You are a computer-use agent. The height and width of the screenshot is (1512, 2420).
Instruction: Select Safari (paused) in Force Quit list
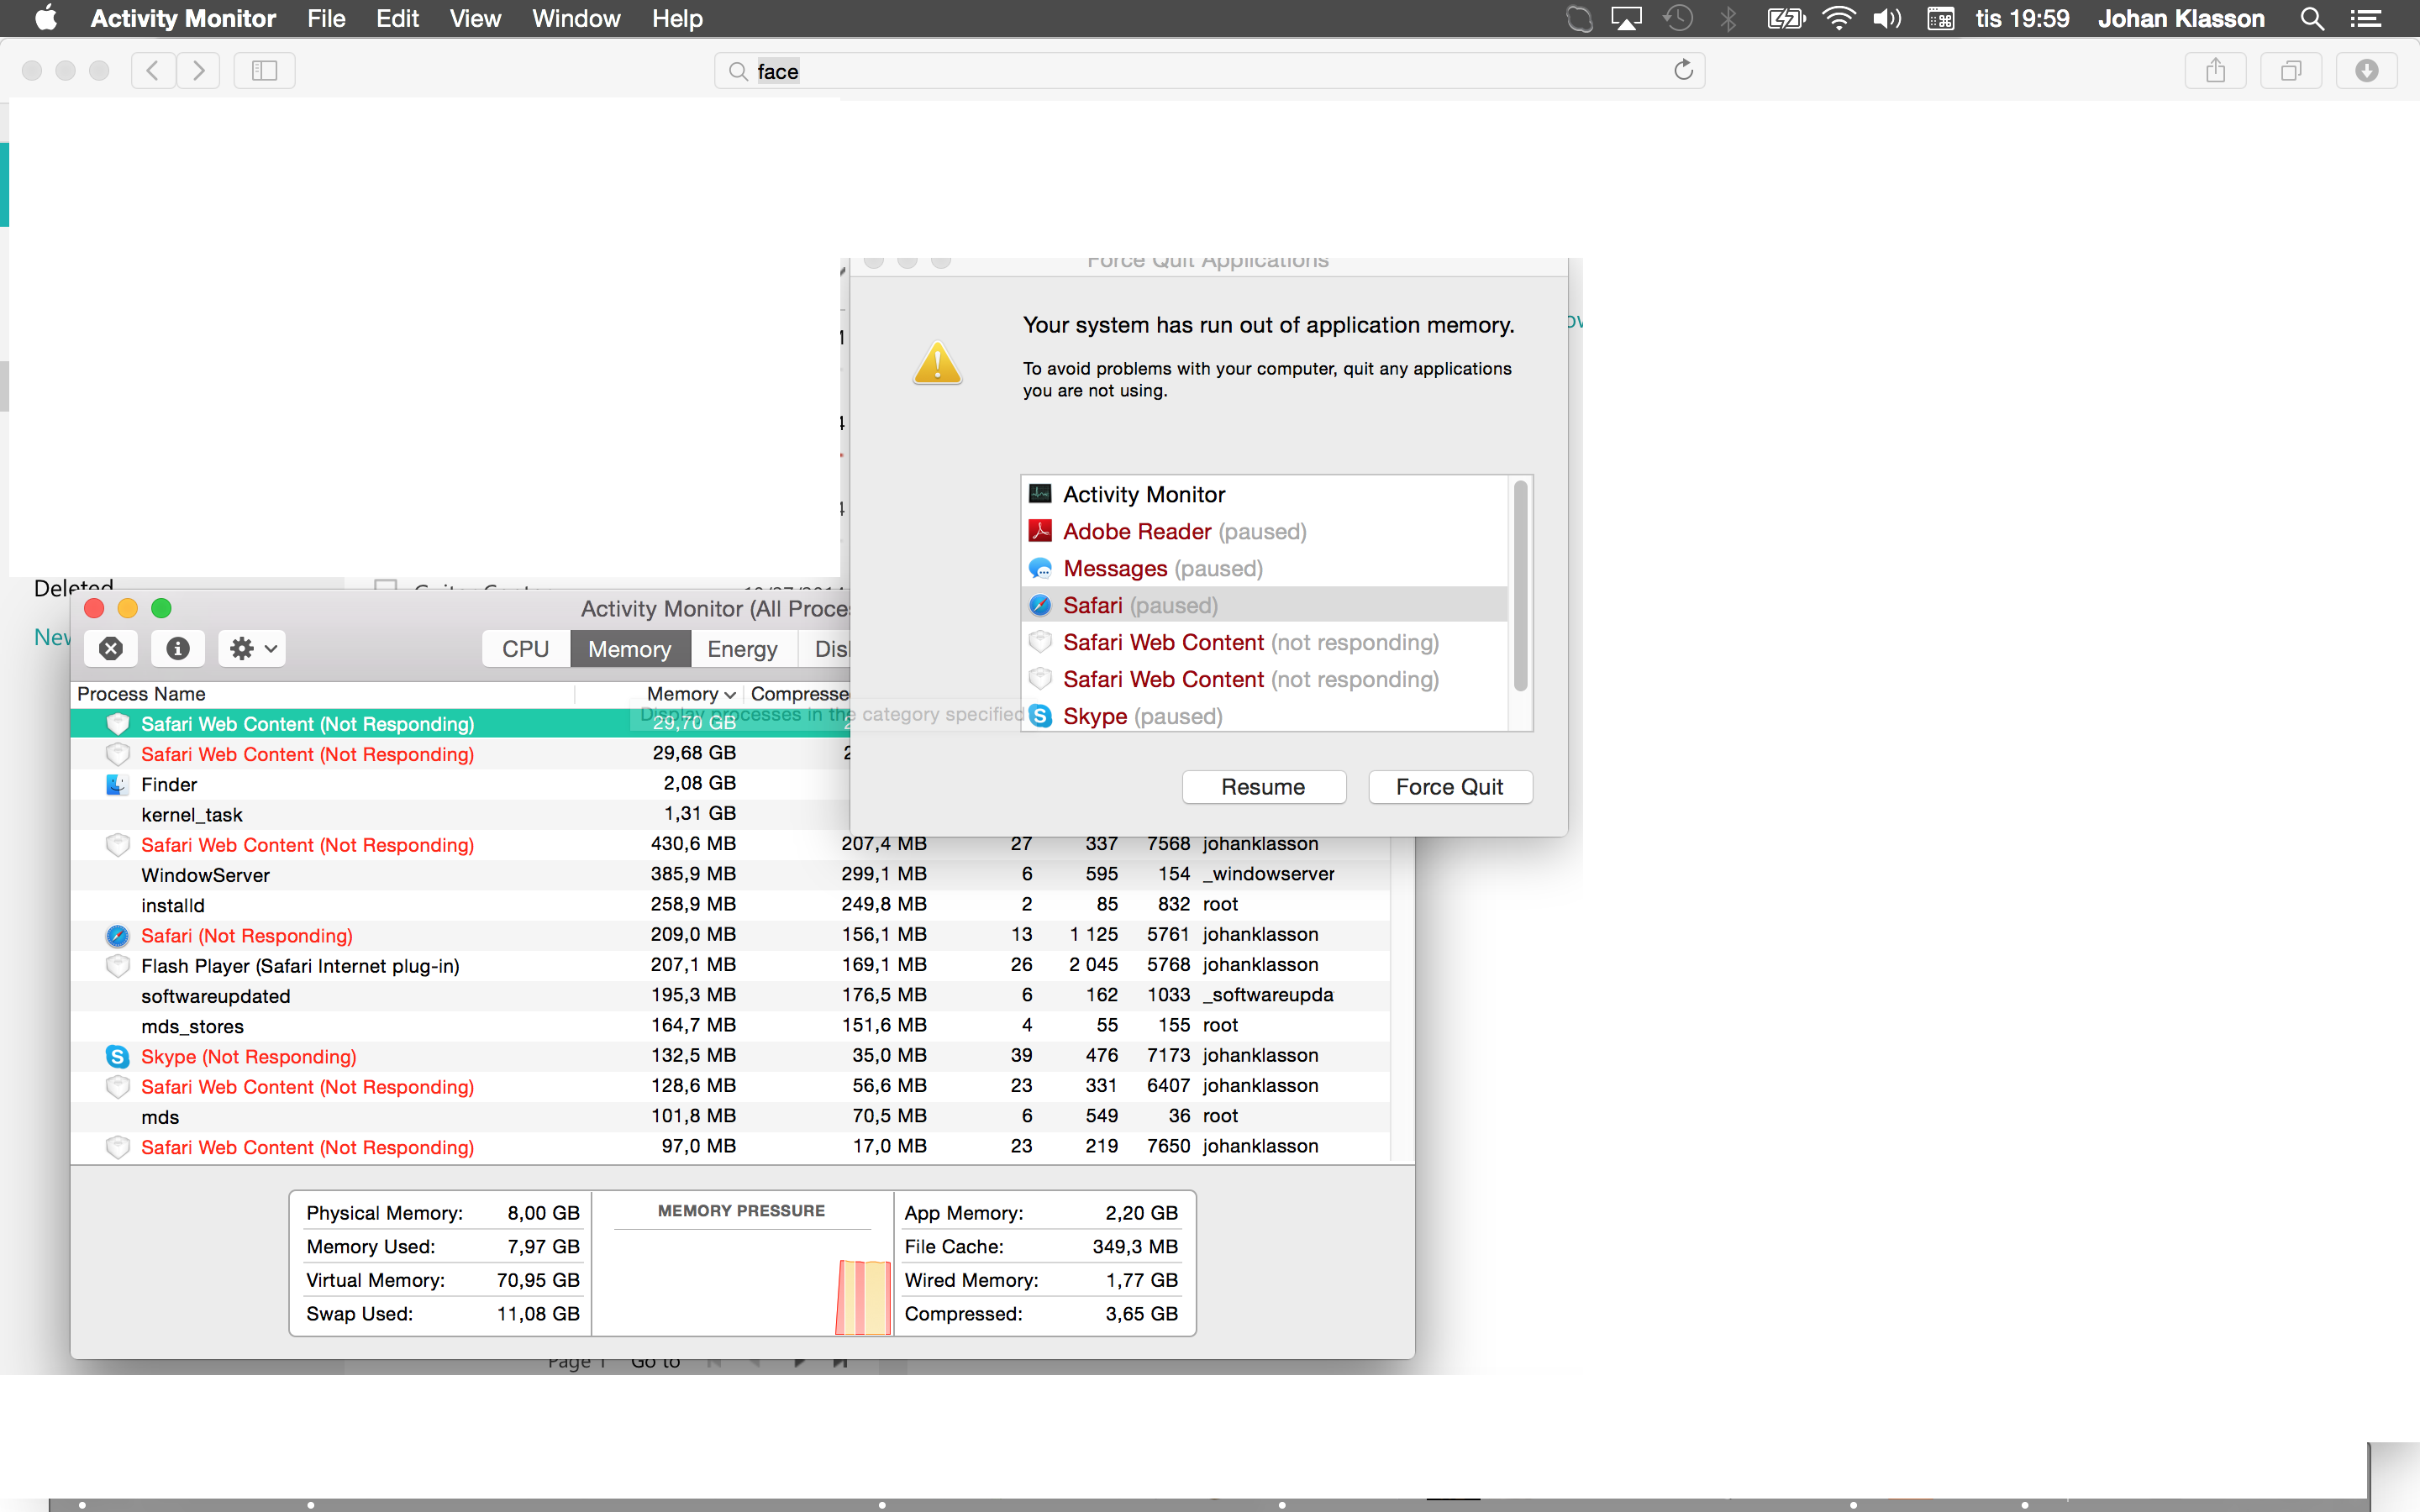click(1264, 605)
